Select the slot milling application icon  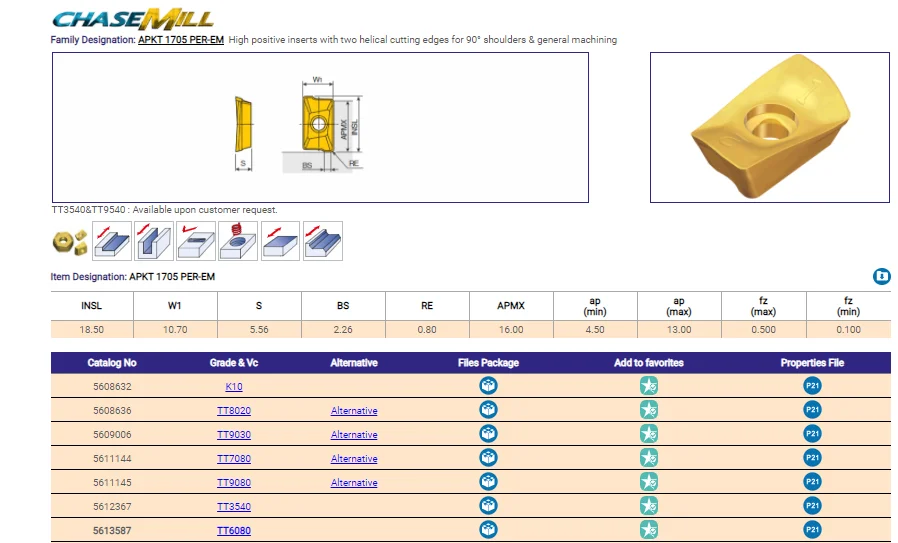coord(154,241)
